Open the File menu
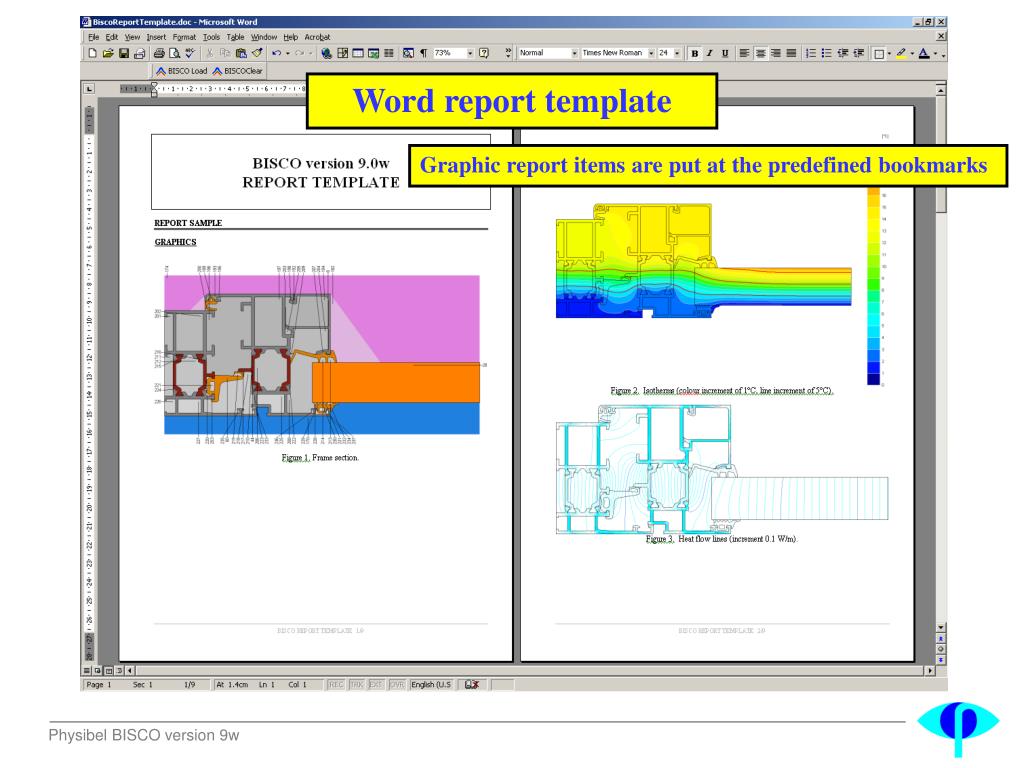This screenshot has height=768, width=1024. (x=93, y=37)
